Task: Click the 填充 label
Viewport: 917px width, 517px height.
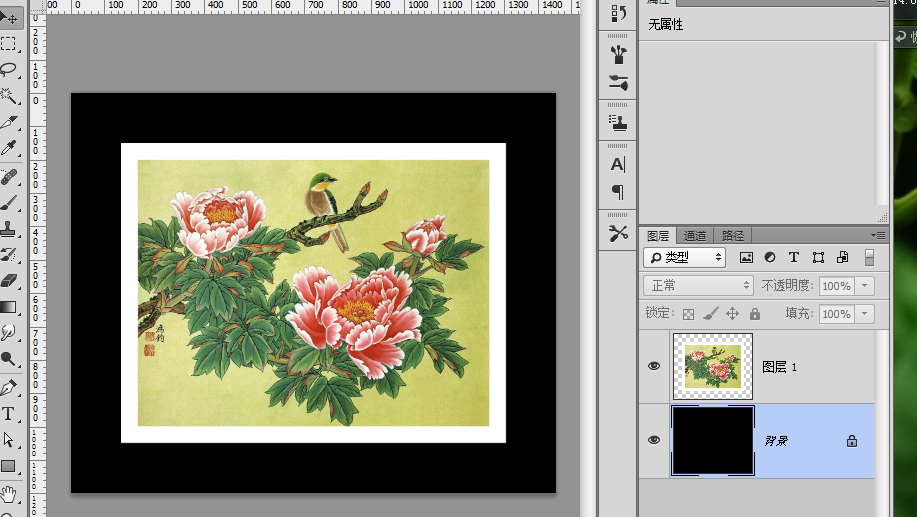Action: tap(799, 313)
